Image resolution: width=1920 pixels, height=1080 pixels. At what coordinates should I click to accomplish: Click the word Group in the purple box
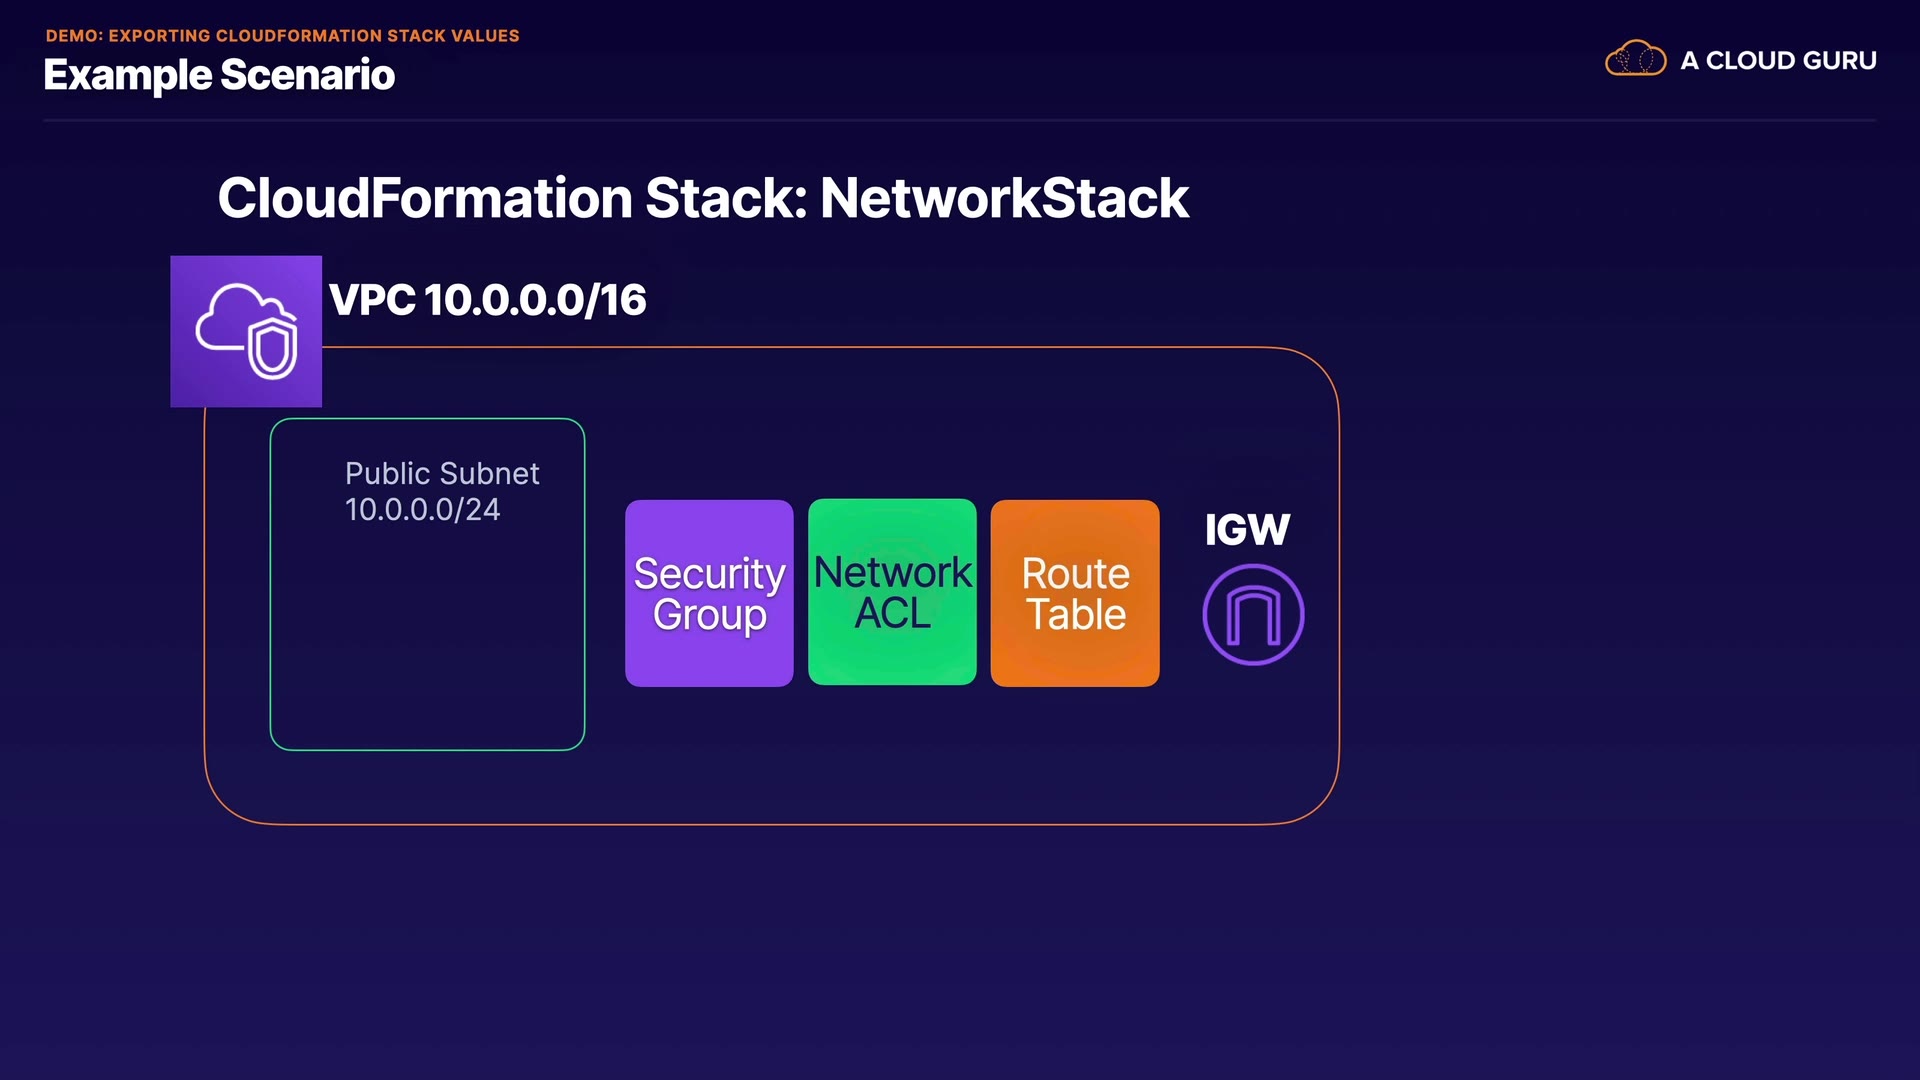[709, 614]
